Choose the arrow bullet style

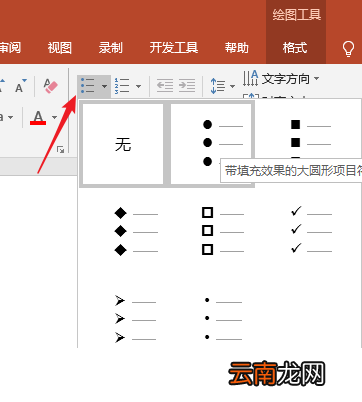[135, 319]
